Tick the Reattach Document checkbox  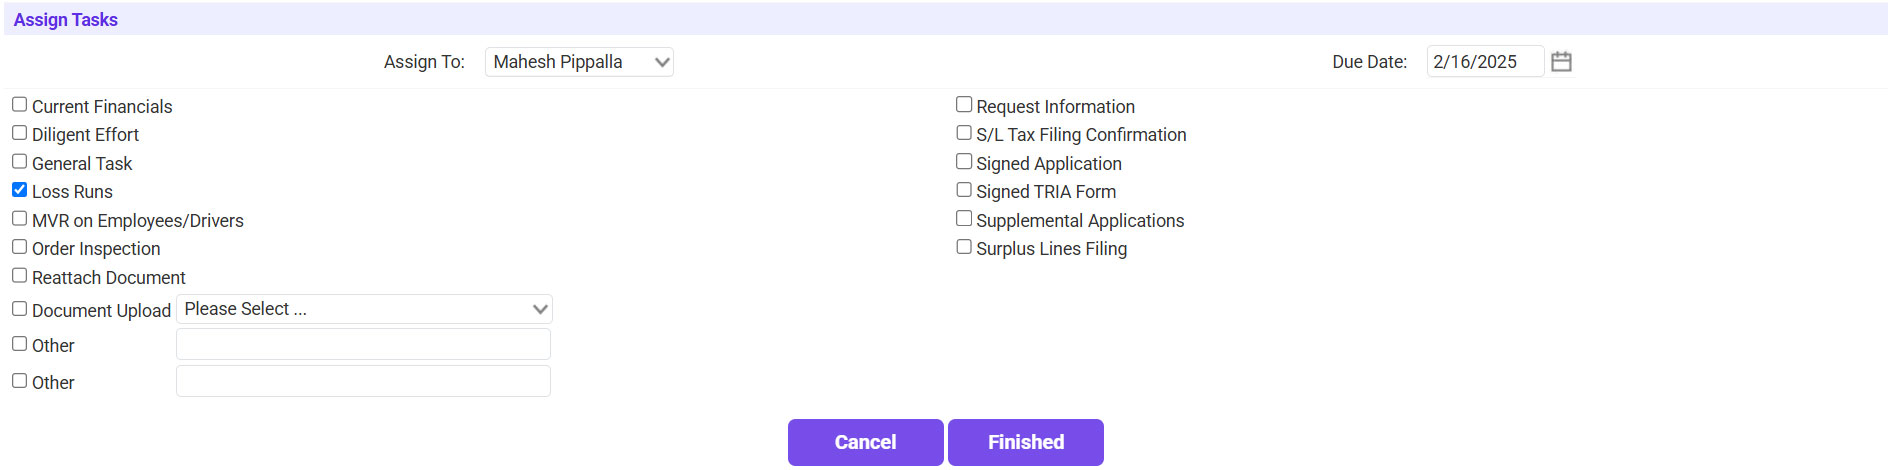(x=20, y=276)
